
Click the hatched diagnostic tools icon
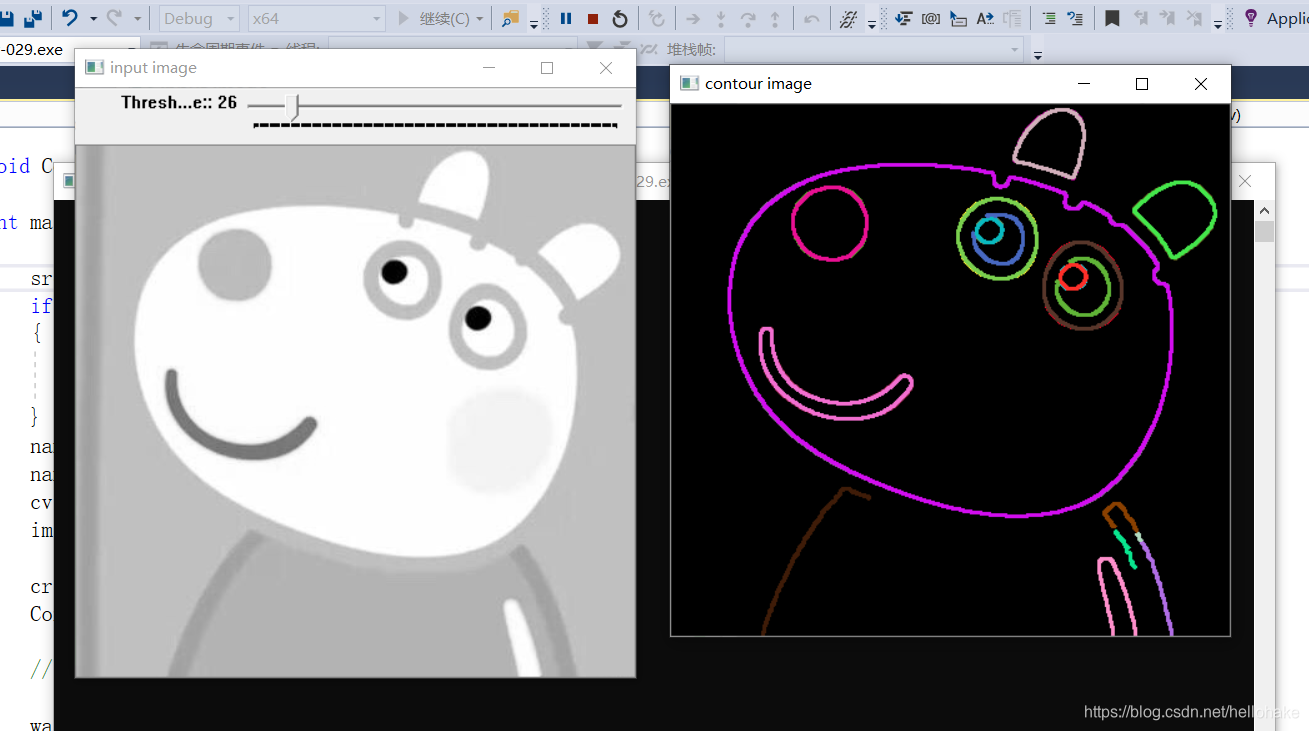[x=849, y=18]
